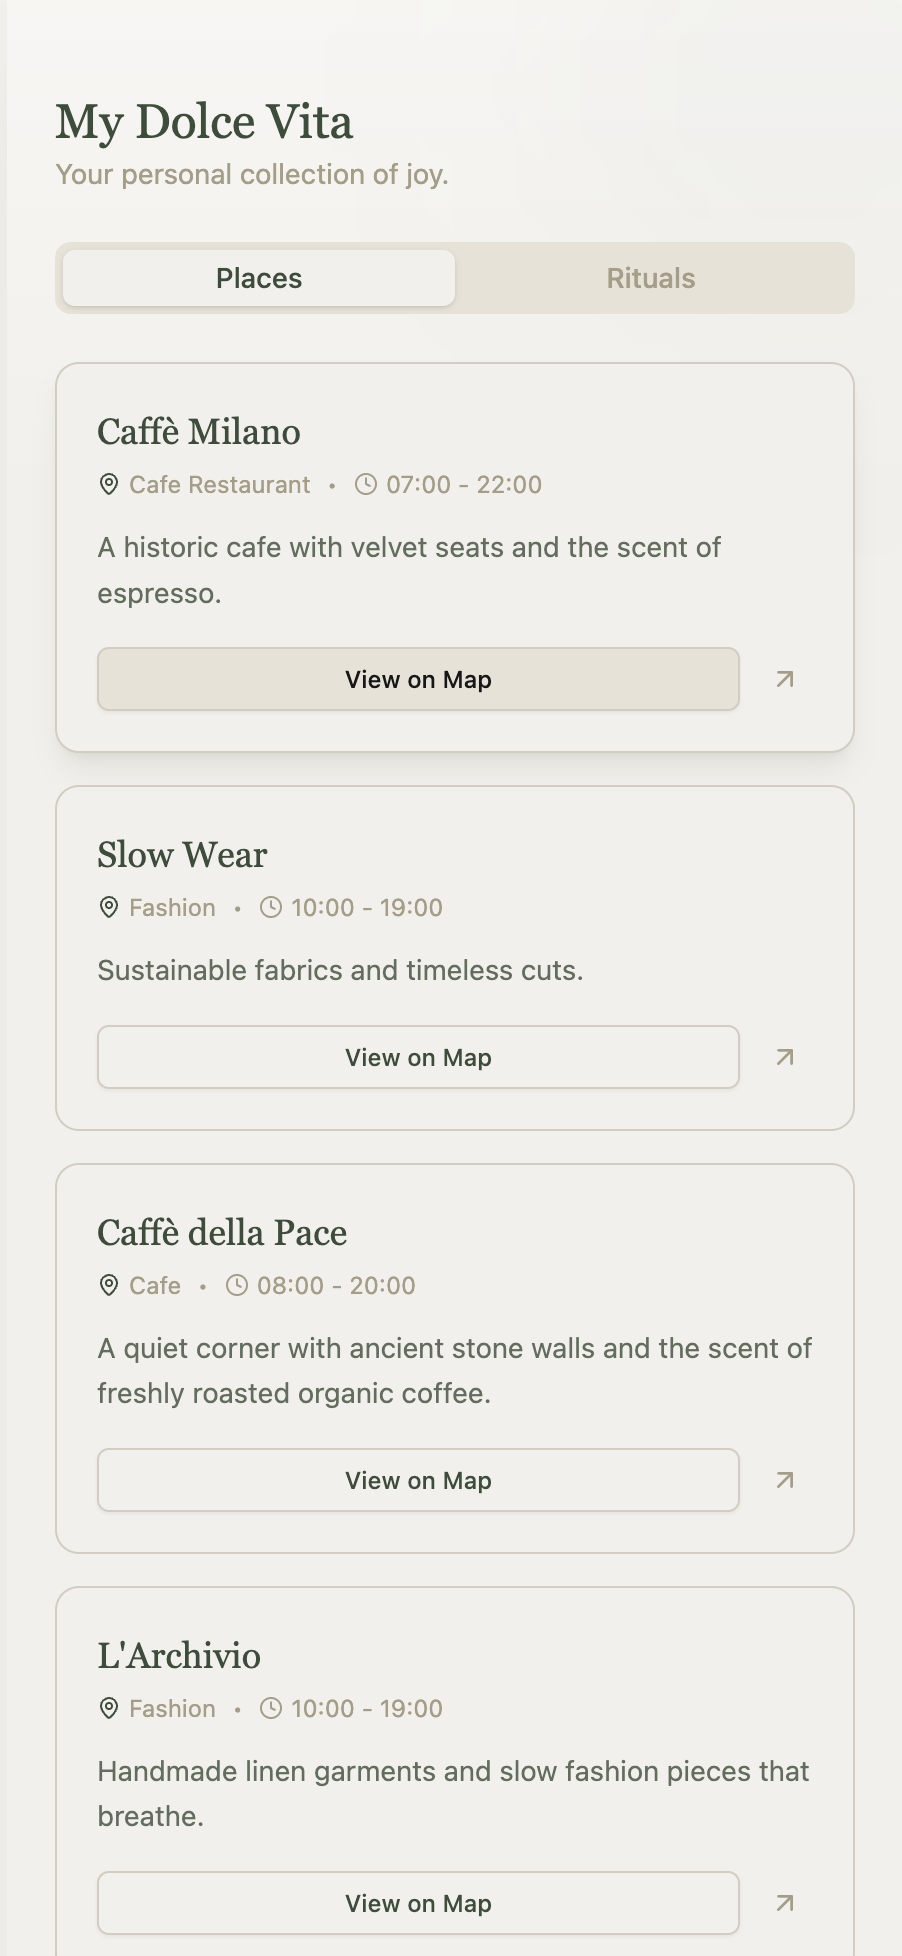Click location pin icon beside Cafe Restaurant
This screenshot has height=1956, width=902.
click(109, 485)
